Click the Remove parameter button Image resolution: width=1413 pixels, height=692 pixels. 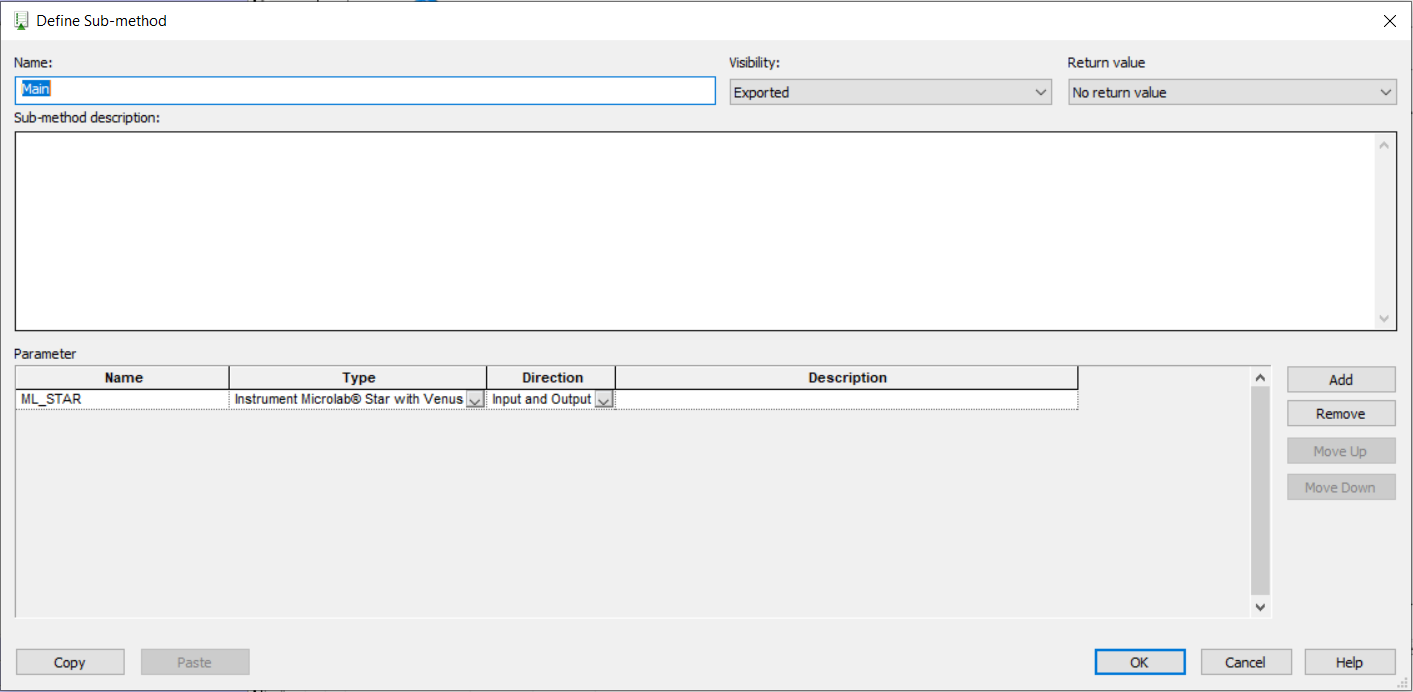tap(1341, 414)
